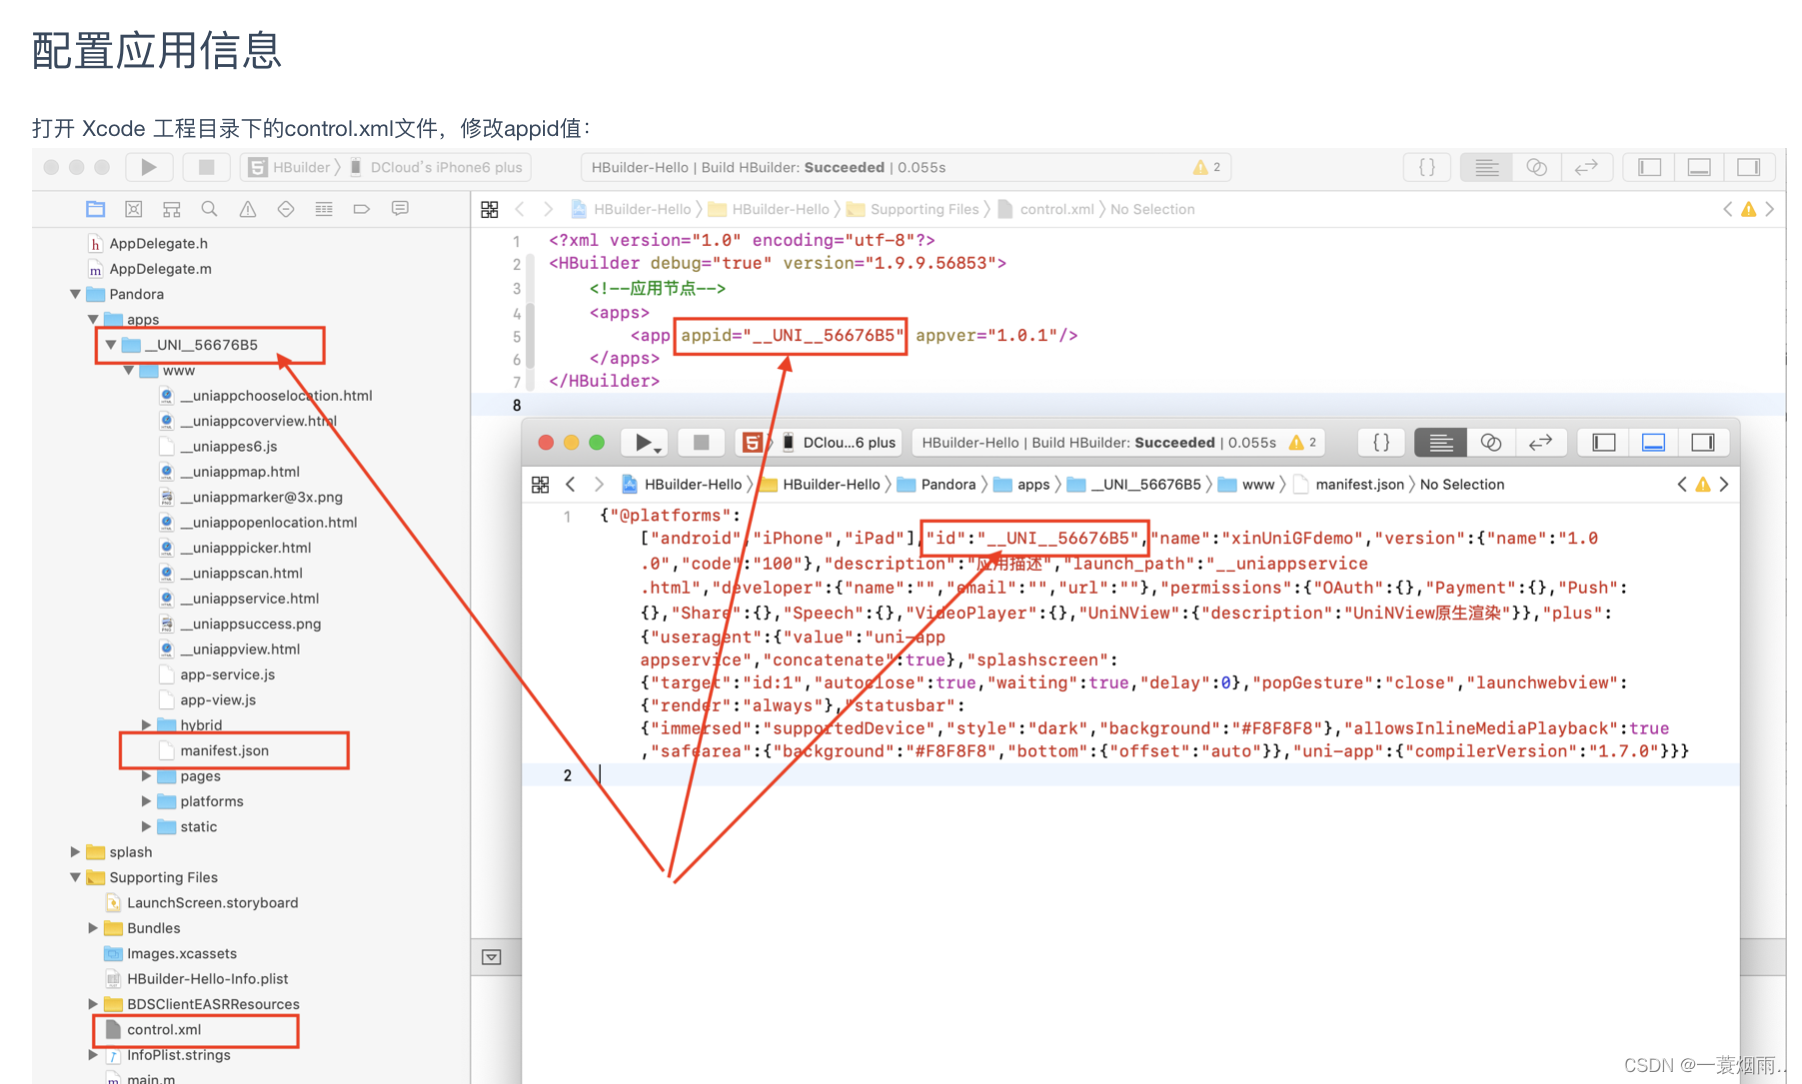Toggle navigator pane in front window toolbar
The width and height of the screenshot is (1802, 1084).
point(1604,442)
